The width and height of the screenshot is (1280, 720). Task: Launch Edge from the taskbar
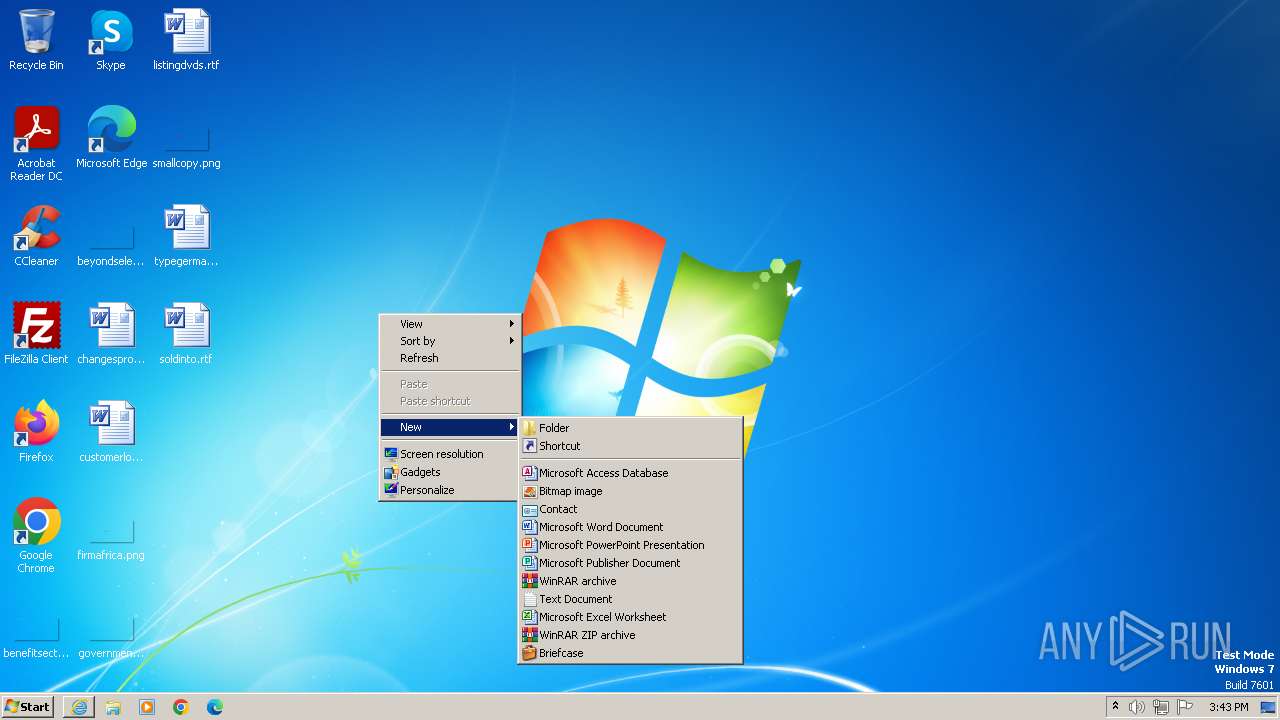(215, 707)
